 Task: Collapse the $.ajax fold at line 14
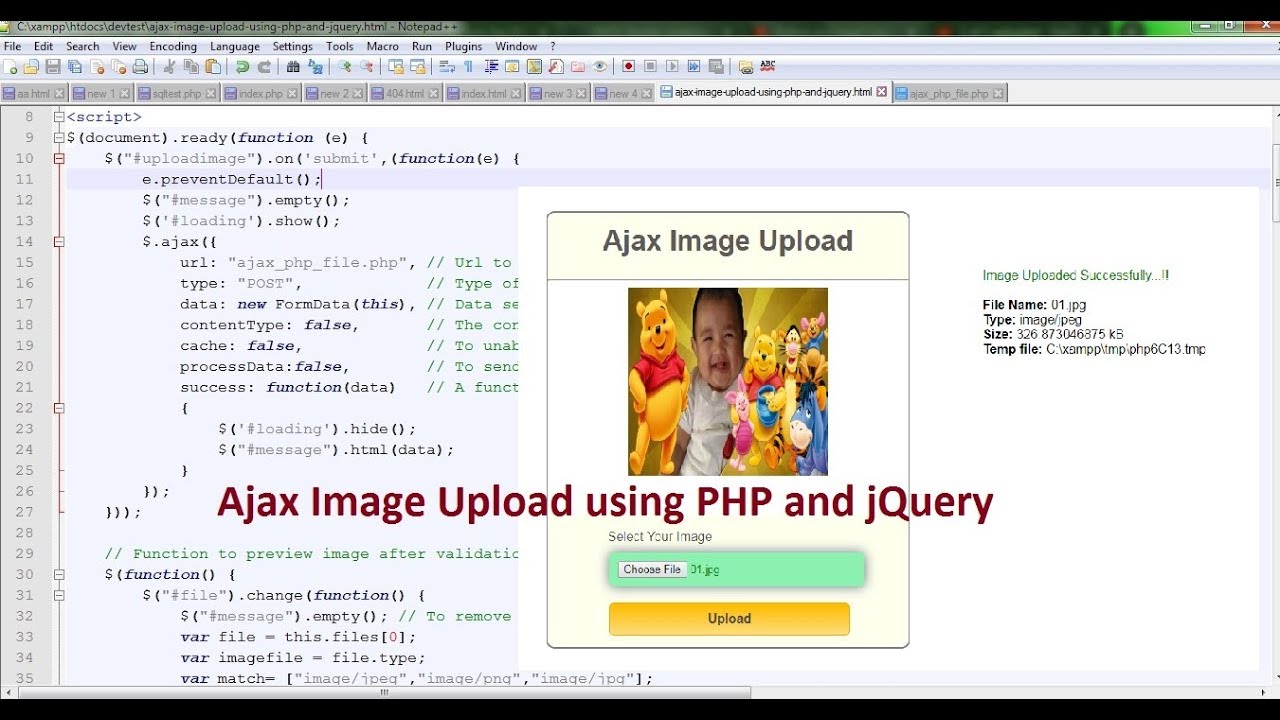click(x=59, y=241)
